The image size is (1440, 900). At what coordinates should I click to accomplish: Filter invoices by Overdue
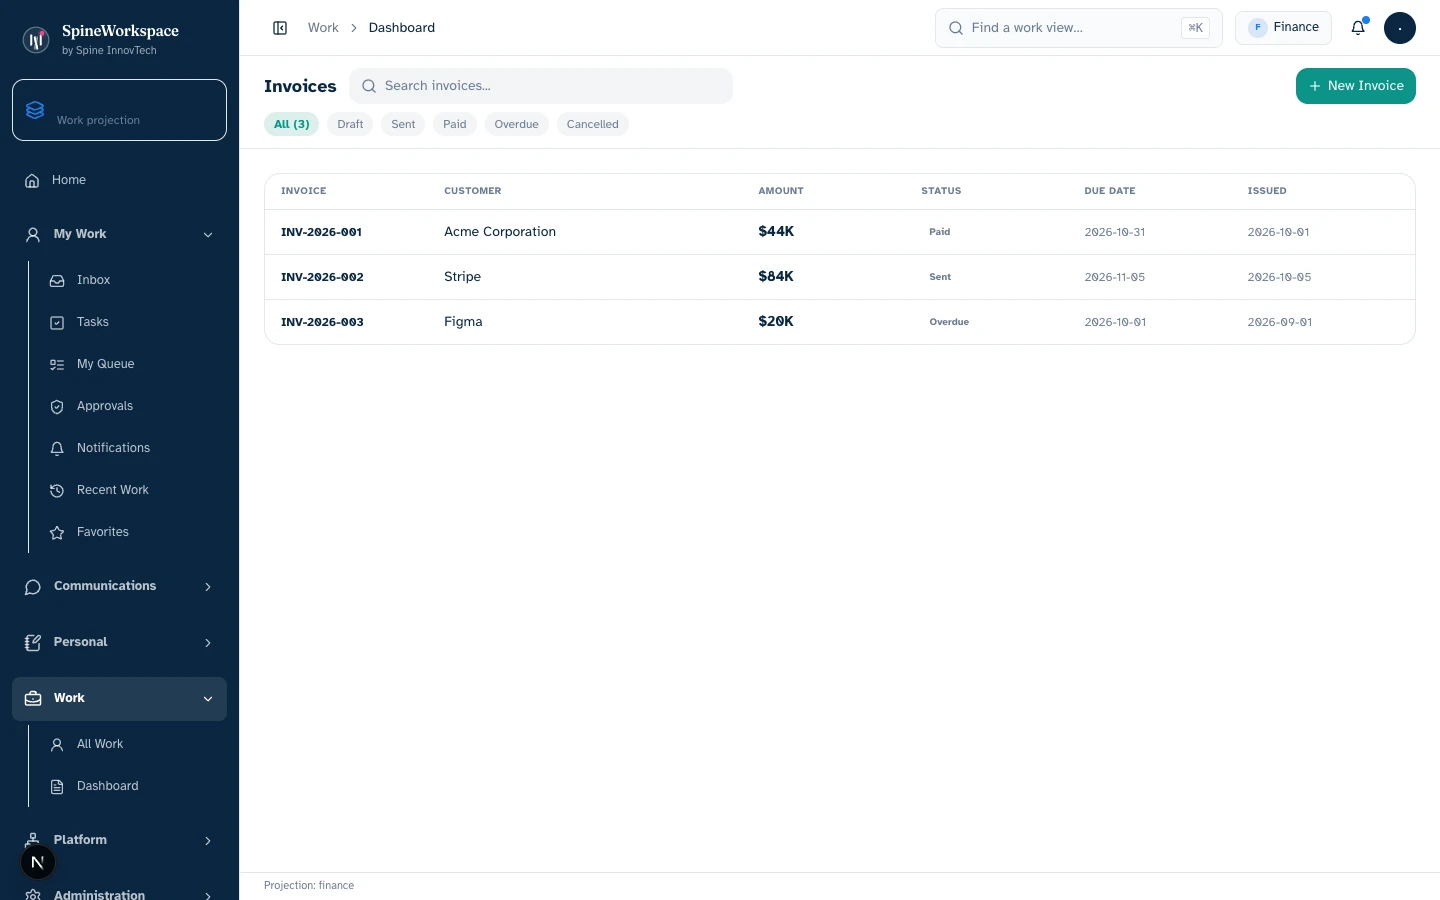pos(516,124)
